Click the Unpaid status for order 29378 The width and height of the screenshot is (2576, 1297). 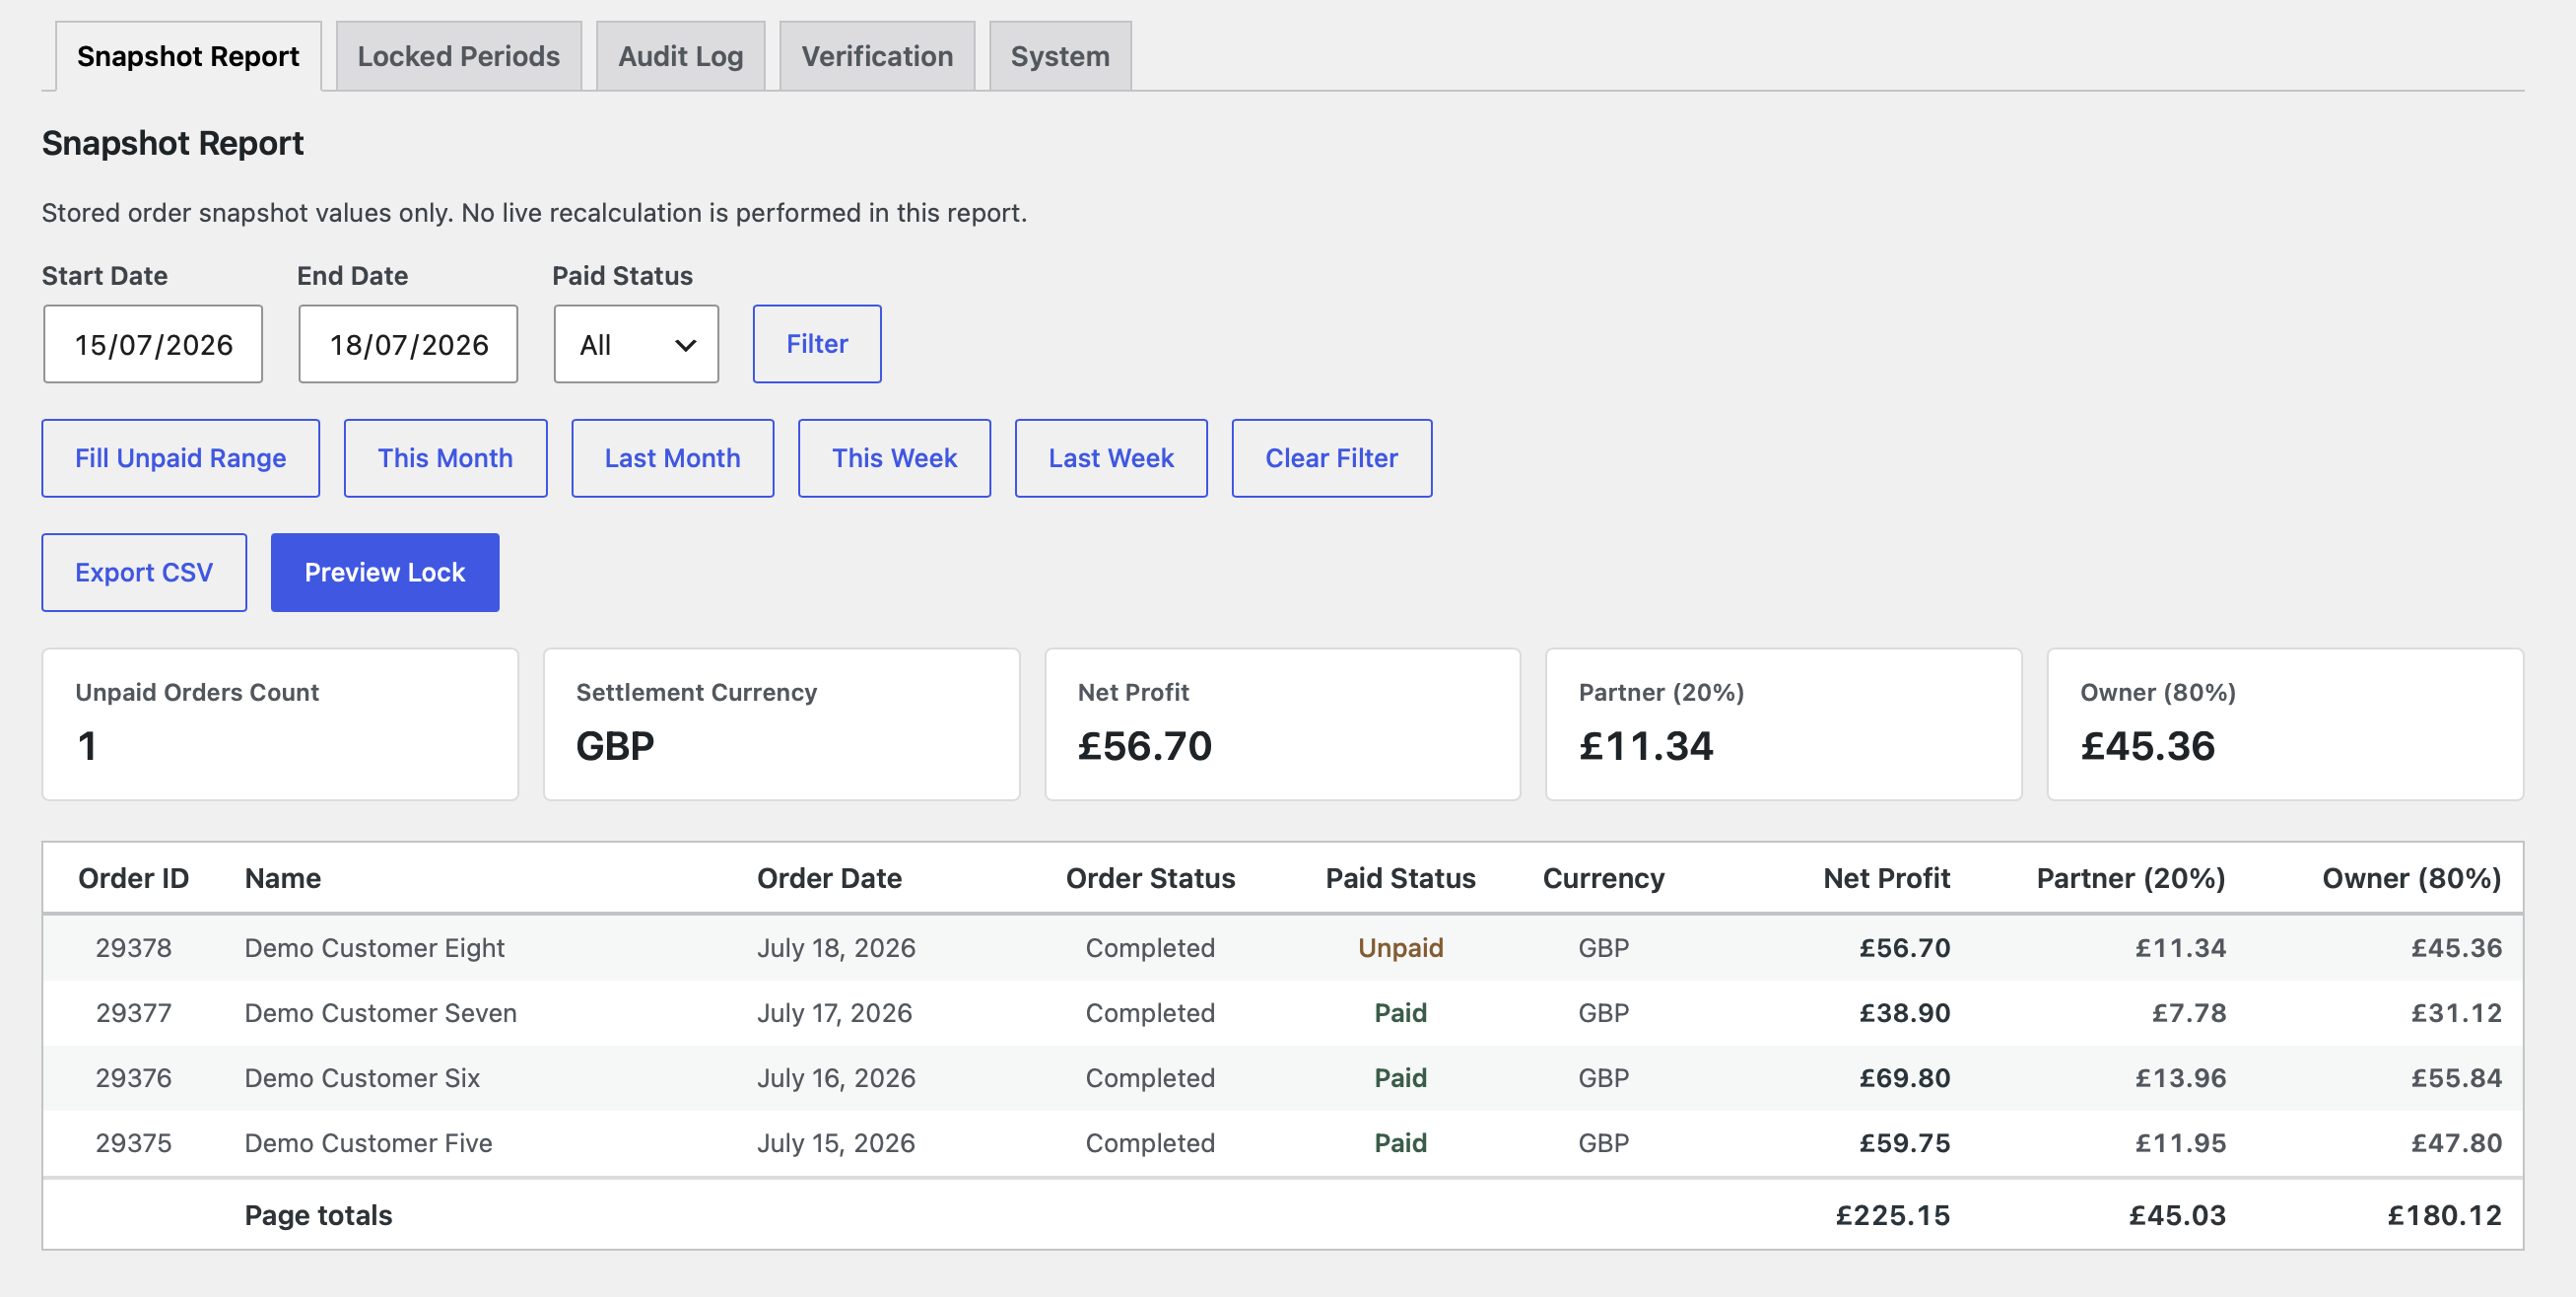coord(1400,947)
